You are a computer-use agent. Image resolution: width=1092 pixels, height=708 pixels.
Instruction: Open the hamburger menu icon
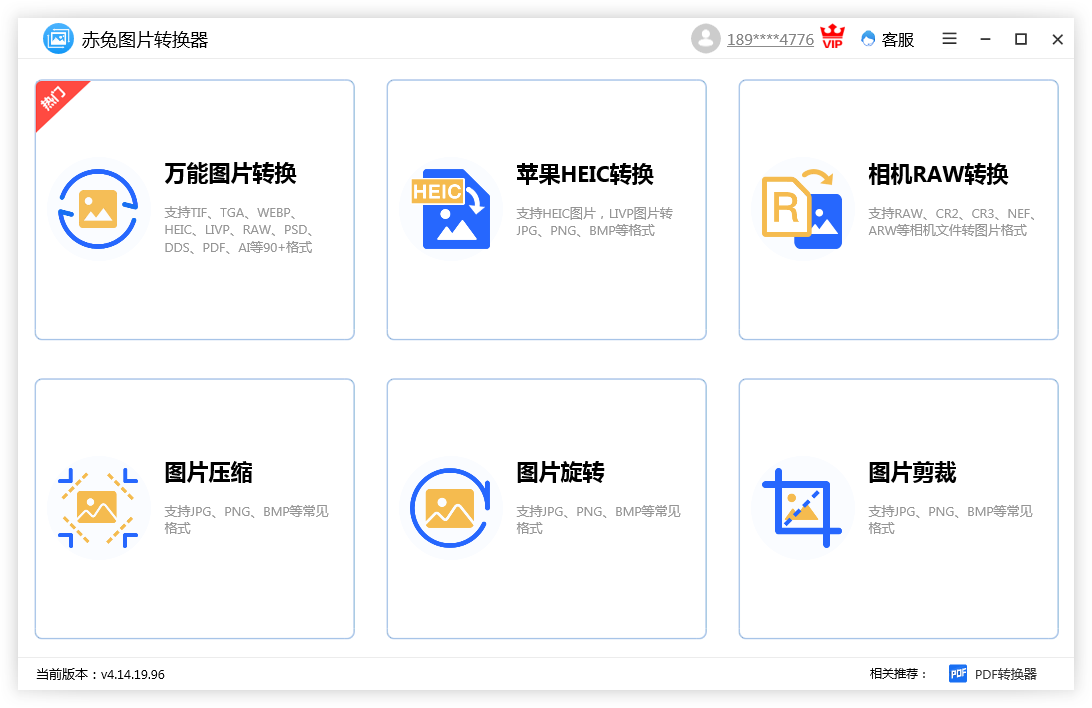949,39
